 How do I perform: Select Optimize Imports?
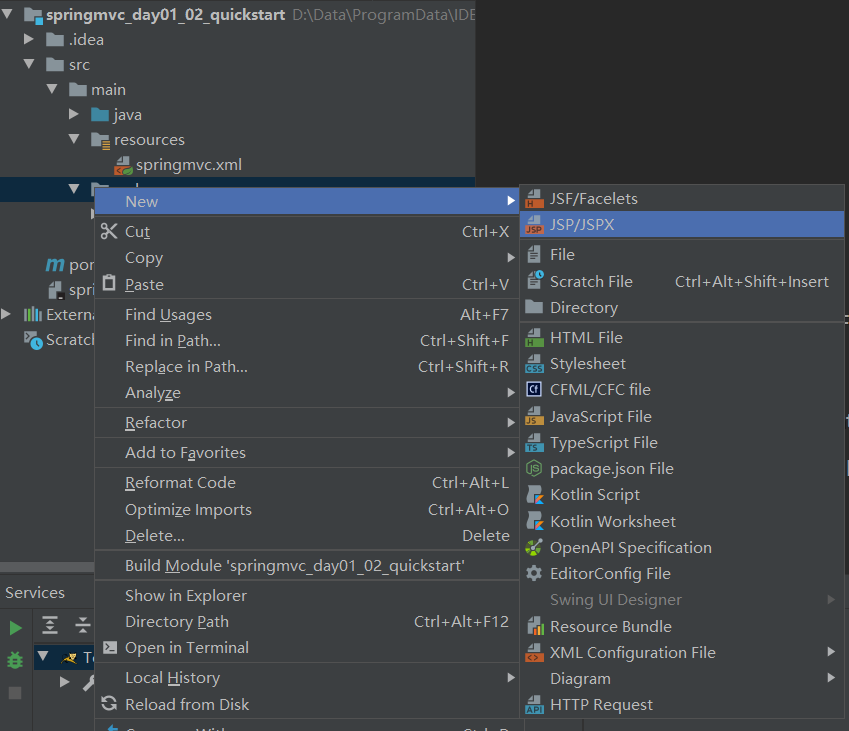pyautogui.click(x=307, y=510)
